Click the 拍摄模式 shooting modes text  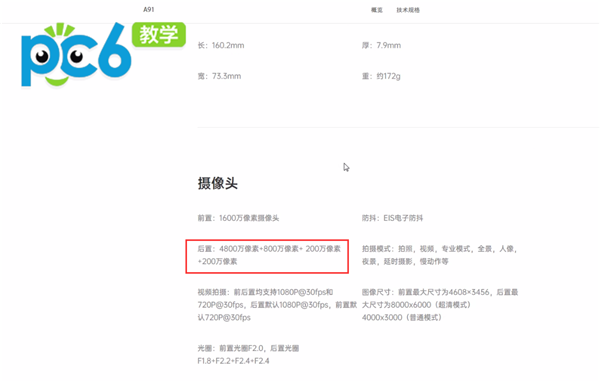(440, 255)
